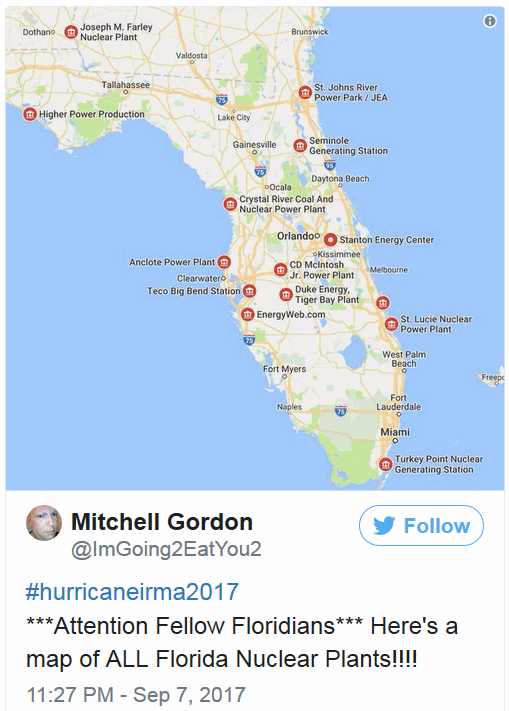Select the EnergyWeb.com map pin

tap(247, 314)
